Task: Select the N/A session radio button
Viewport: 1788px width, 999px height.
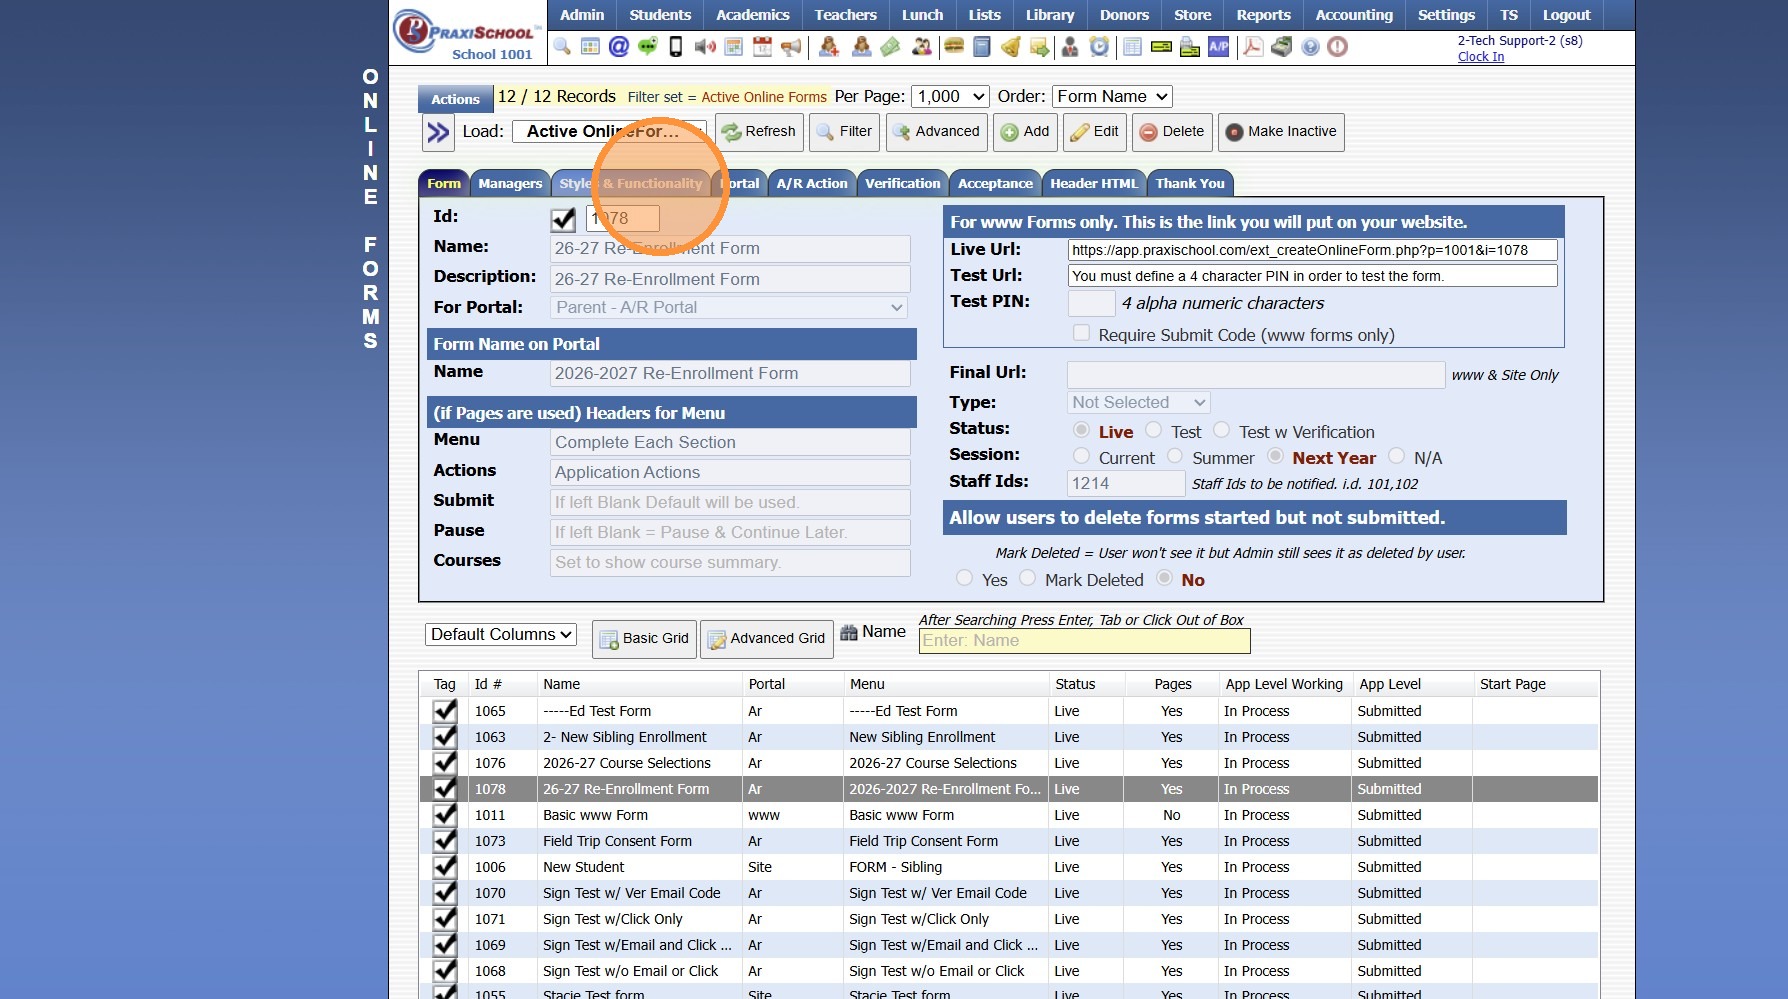Action: 1397,456
